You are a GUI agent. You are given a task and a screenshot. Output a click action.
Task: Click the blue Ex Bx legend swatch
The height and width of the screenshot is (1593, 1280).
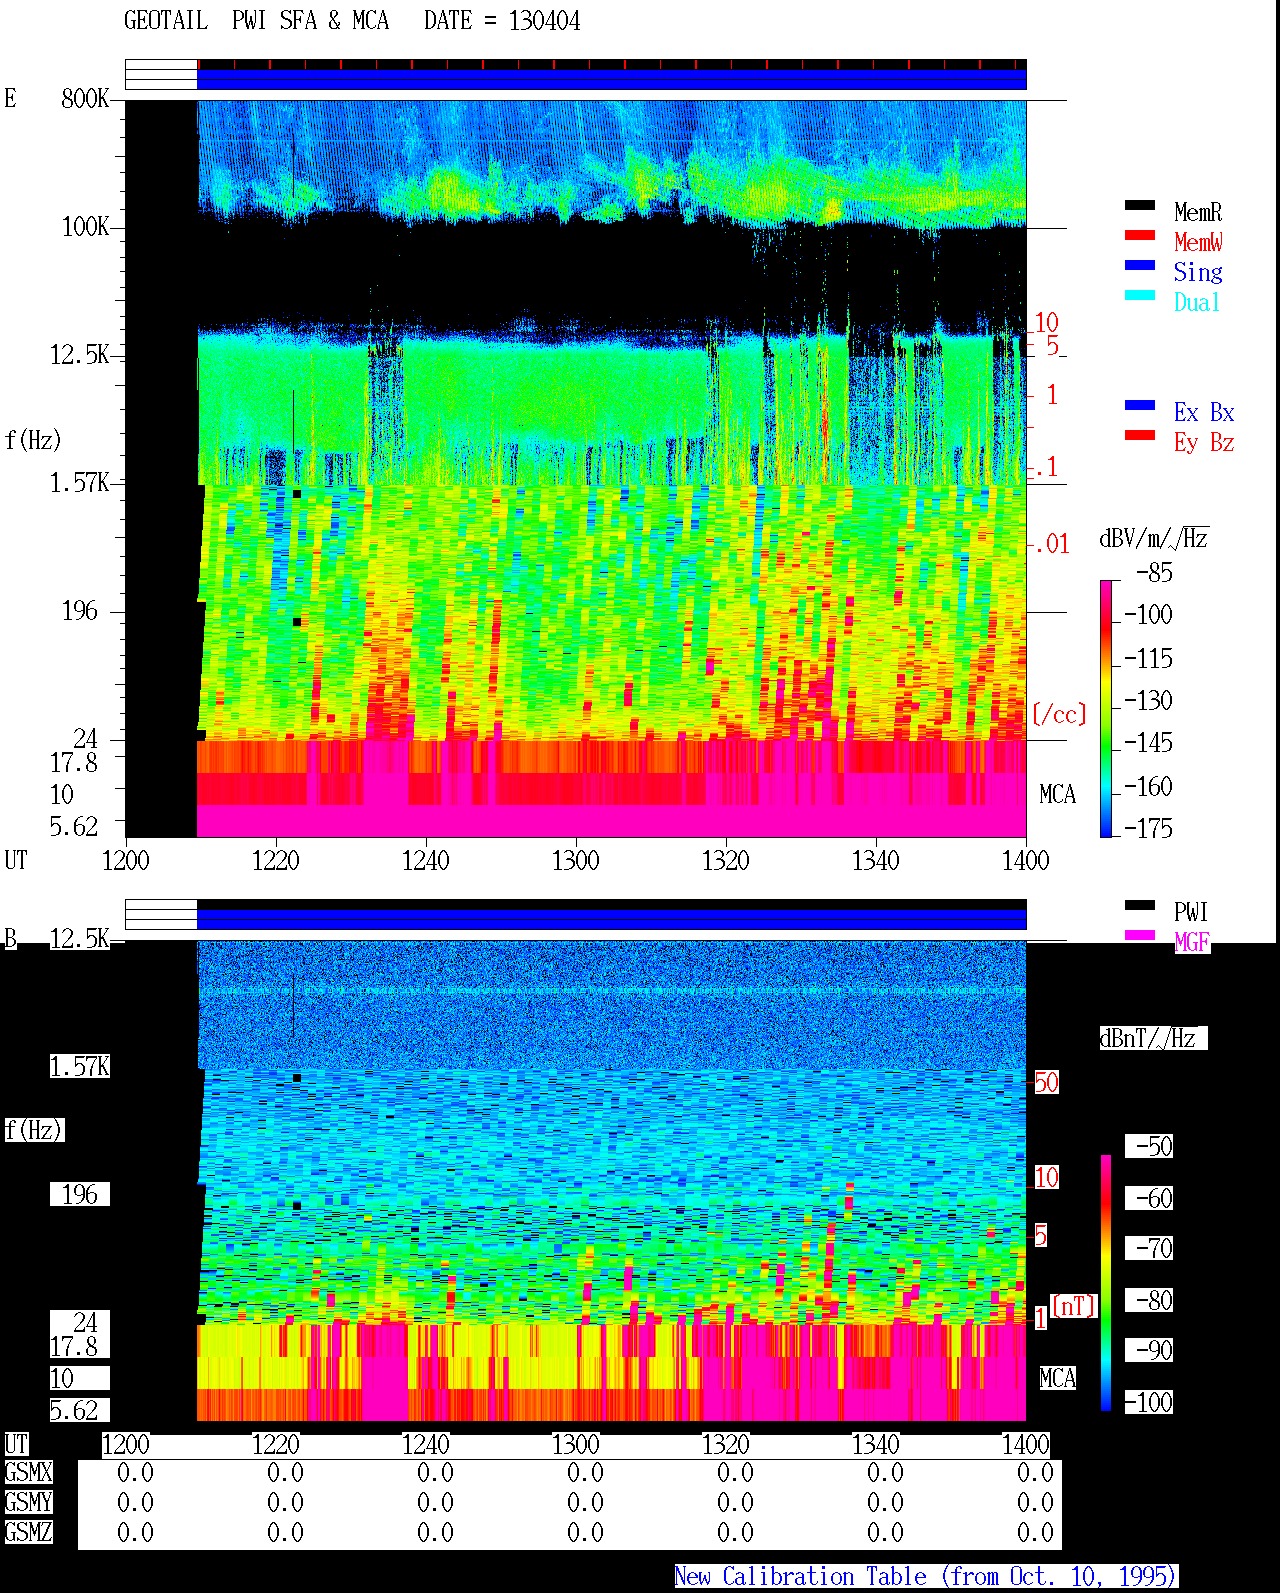pos(1140,406)
